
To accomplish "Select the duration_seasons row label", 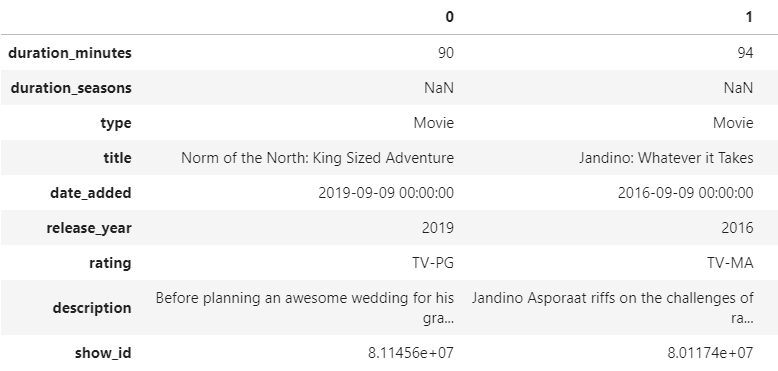I will pyautogui.click(x=71, y=88).
